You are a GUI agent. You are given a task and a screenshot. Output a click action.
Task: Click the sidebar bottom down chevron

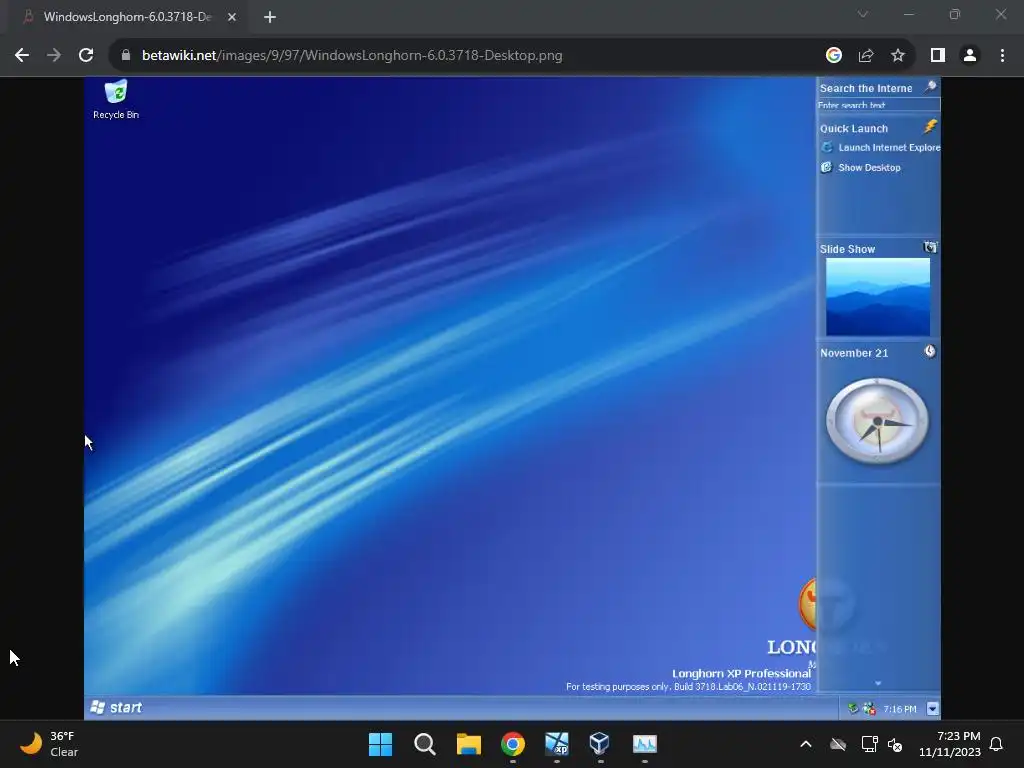(878, 683)
